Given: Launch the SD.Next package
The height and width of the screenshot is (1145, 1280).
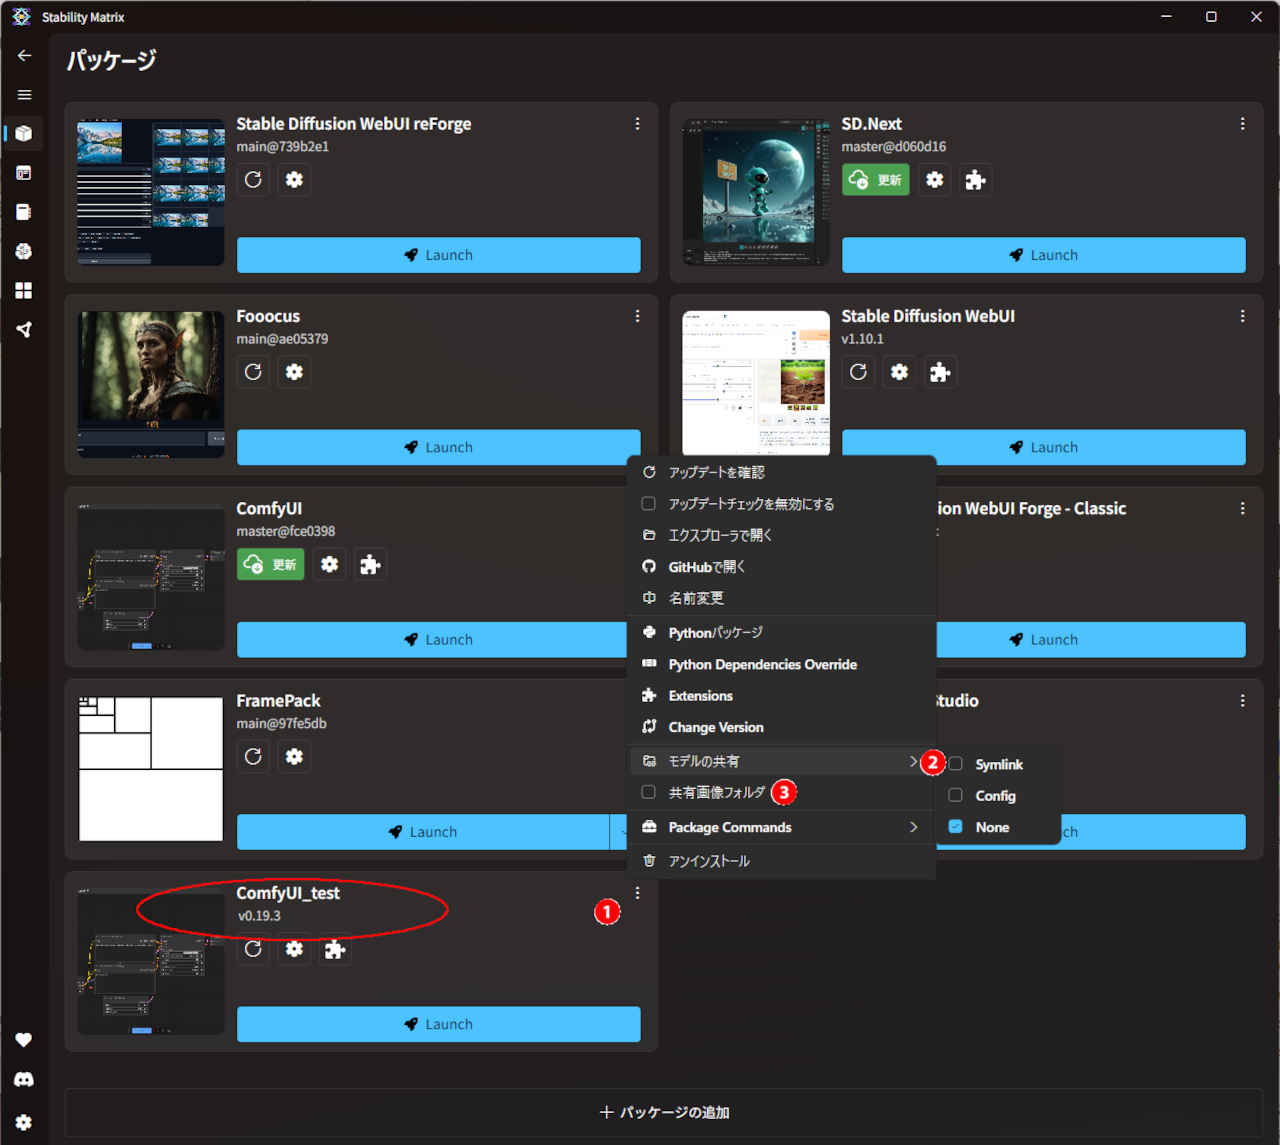Looking at the screenshot, I should 1044,255.
